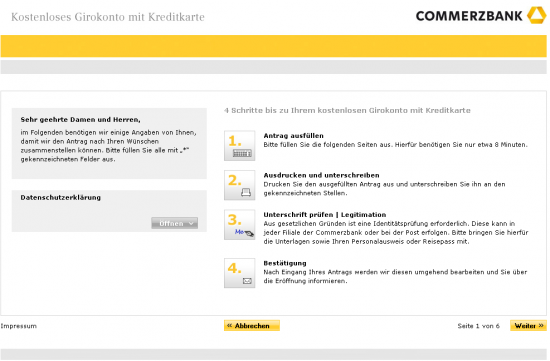The width and height of the screenshot is (550, 361).
Task: Click 'Ausdrucken und unterschreiben' heading
Action: coord(321,175)
